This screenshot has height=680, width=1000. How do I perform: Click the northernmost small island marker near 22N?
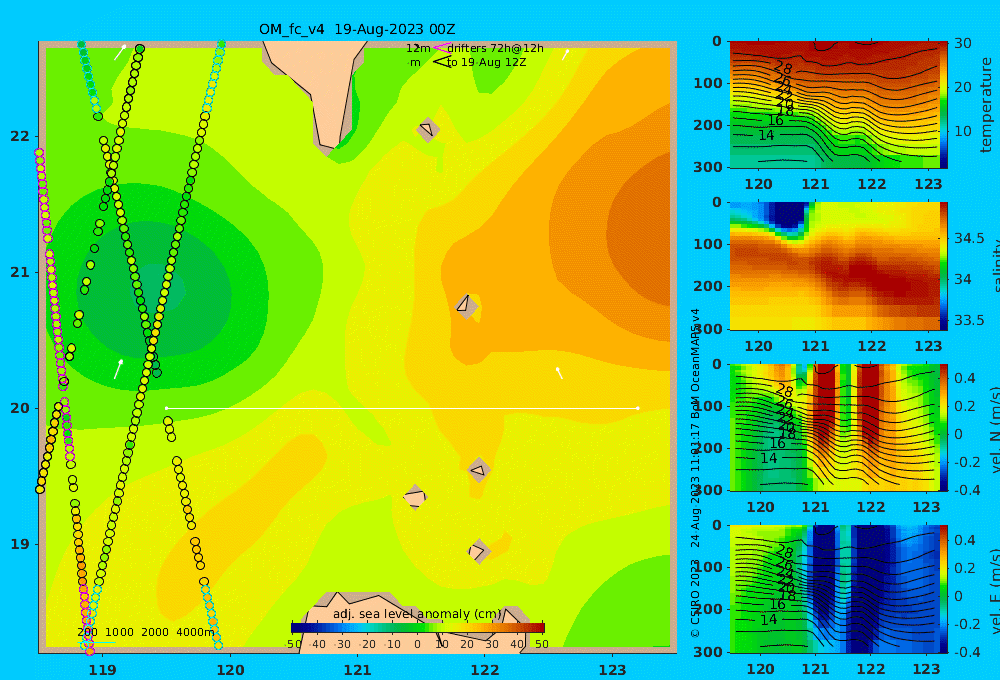tap(427, 129)
